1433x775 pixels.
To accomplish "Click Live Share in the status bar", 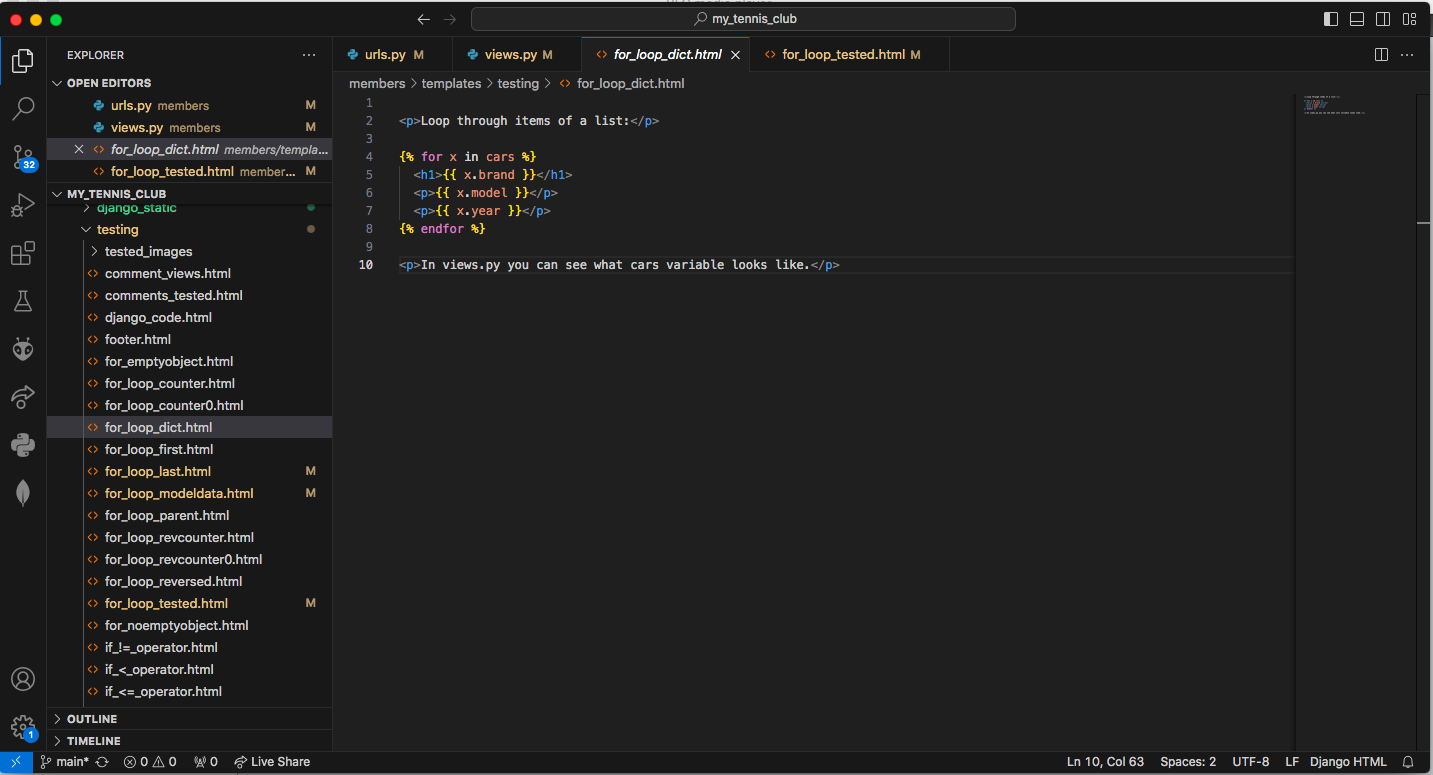I will (x=272, y=762).
